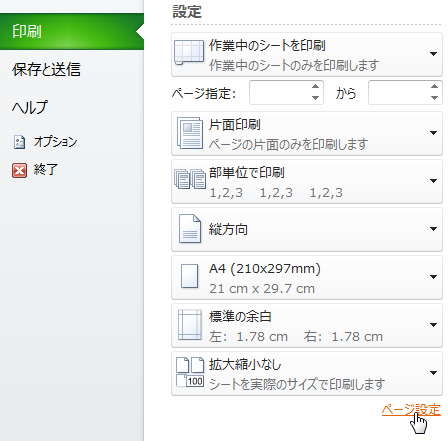Viewport: 448px width, 441px height.
Task: Click the ページ設定 link
Action: pyautogui.click(x=411, y=410)
